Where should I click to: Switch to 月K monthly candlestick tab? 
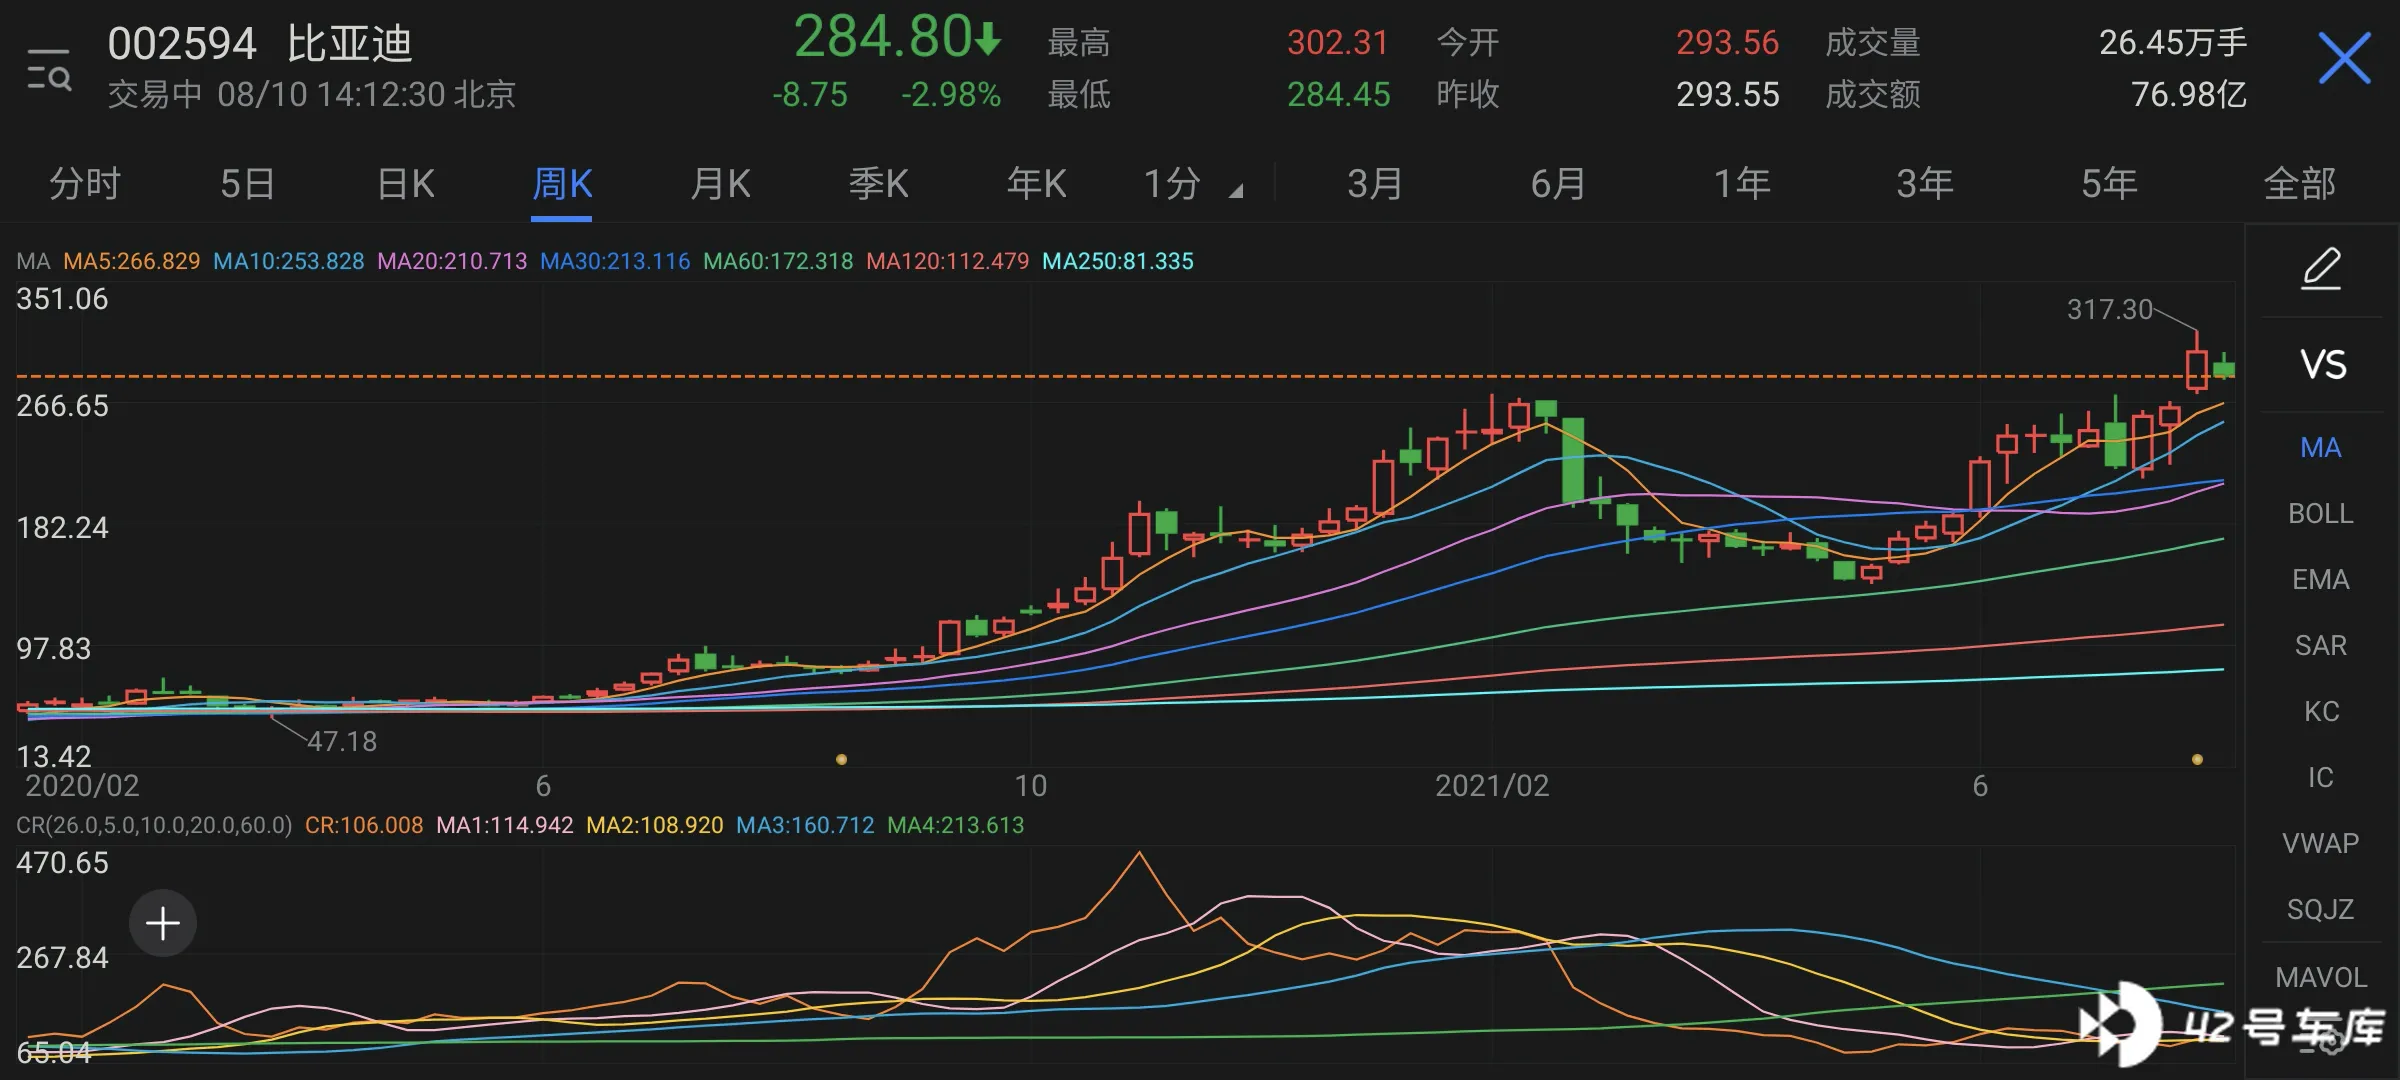point(720,184)
